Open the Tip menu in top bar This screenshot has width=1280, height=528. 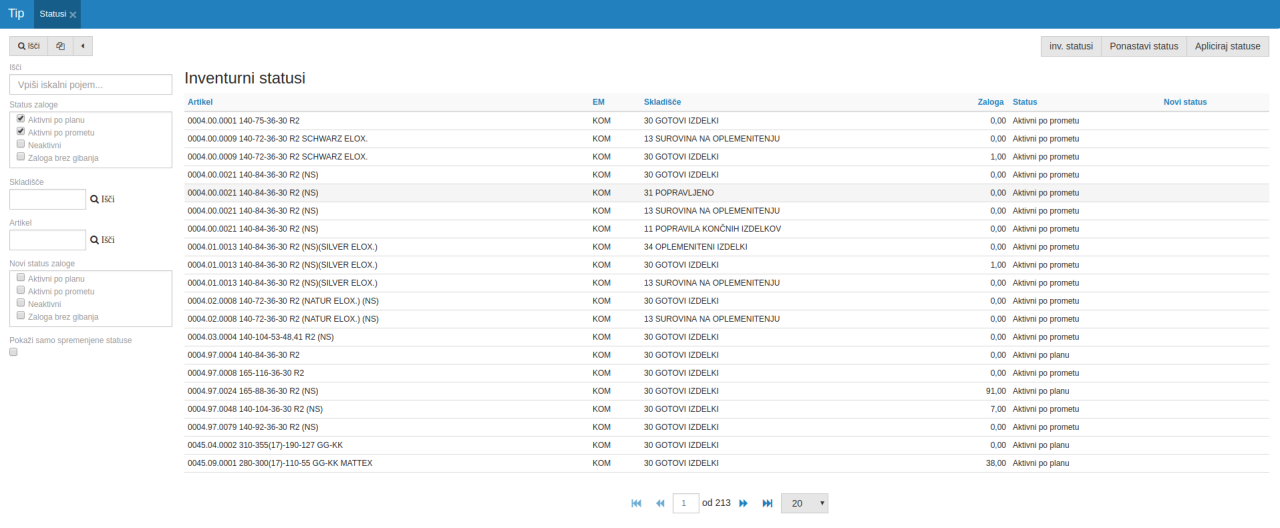[16, 14]
